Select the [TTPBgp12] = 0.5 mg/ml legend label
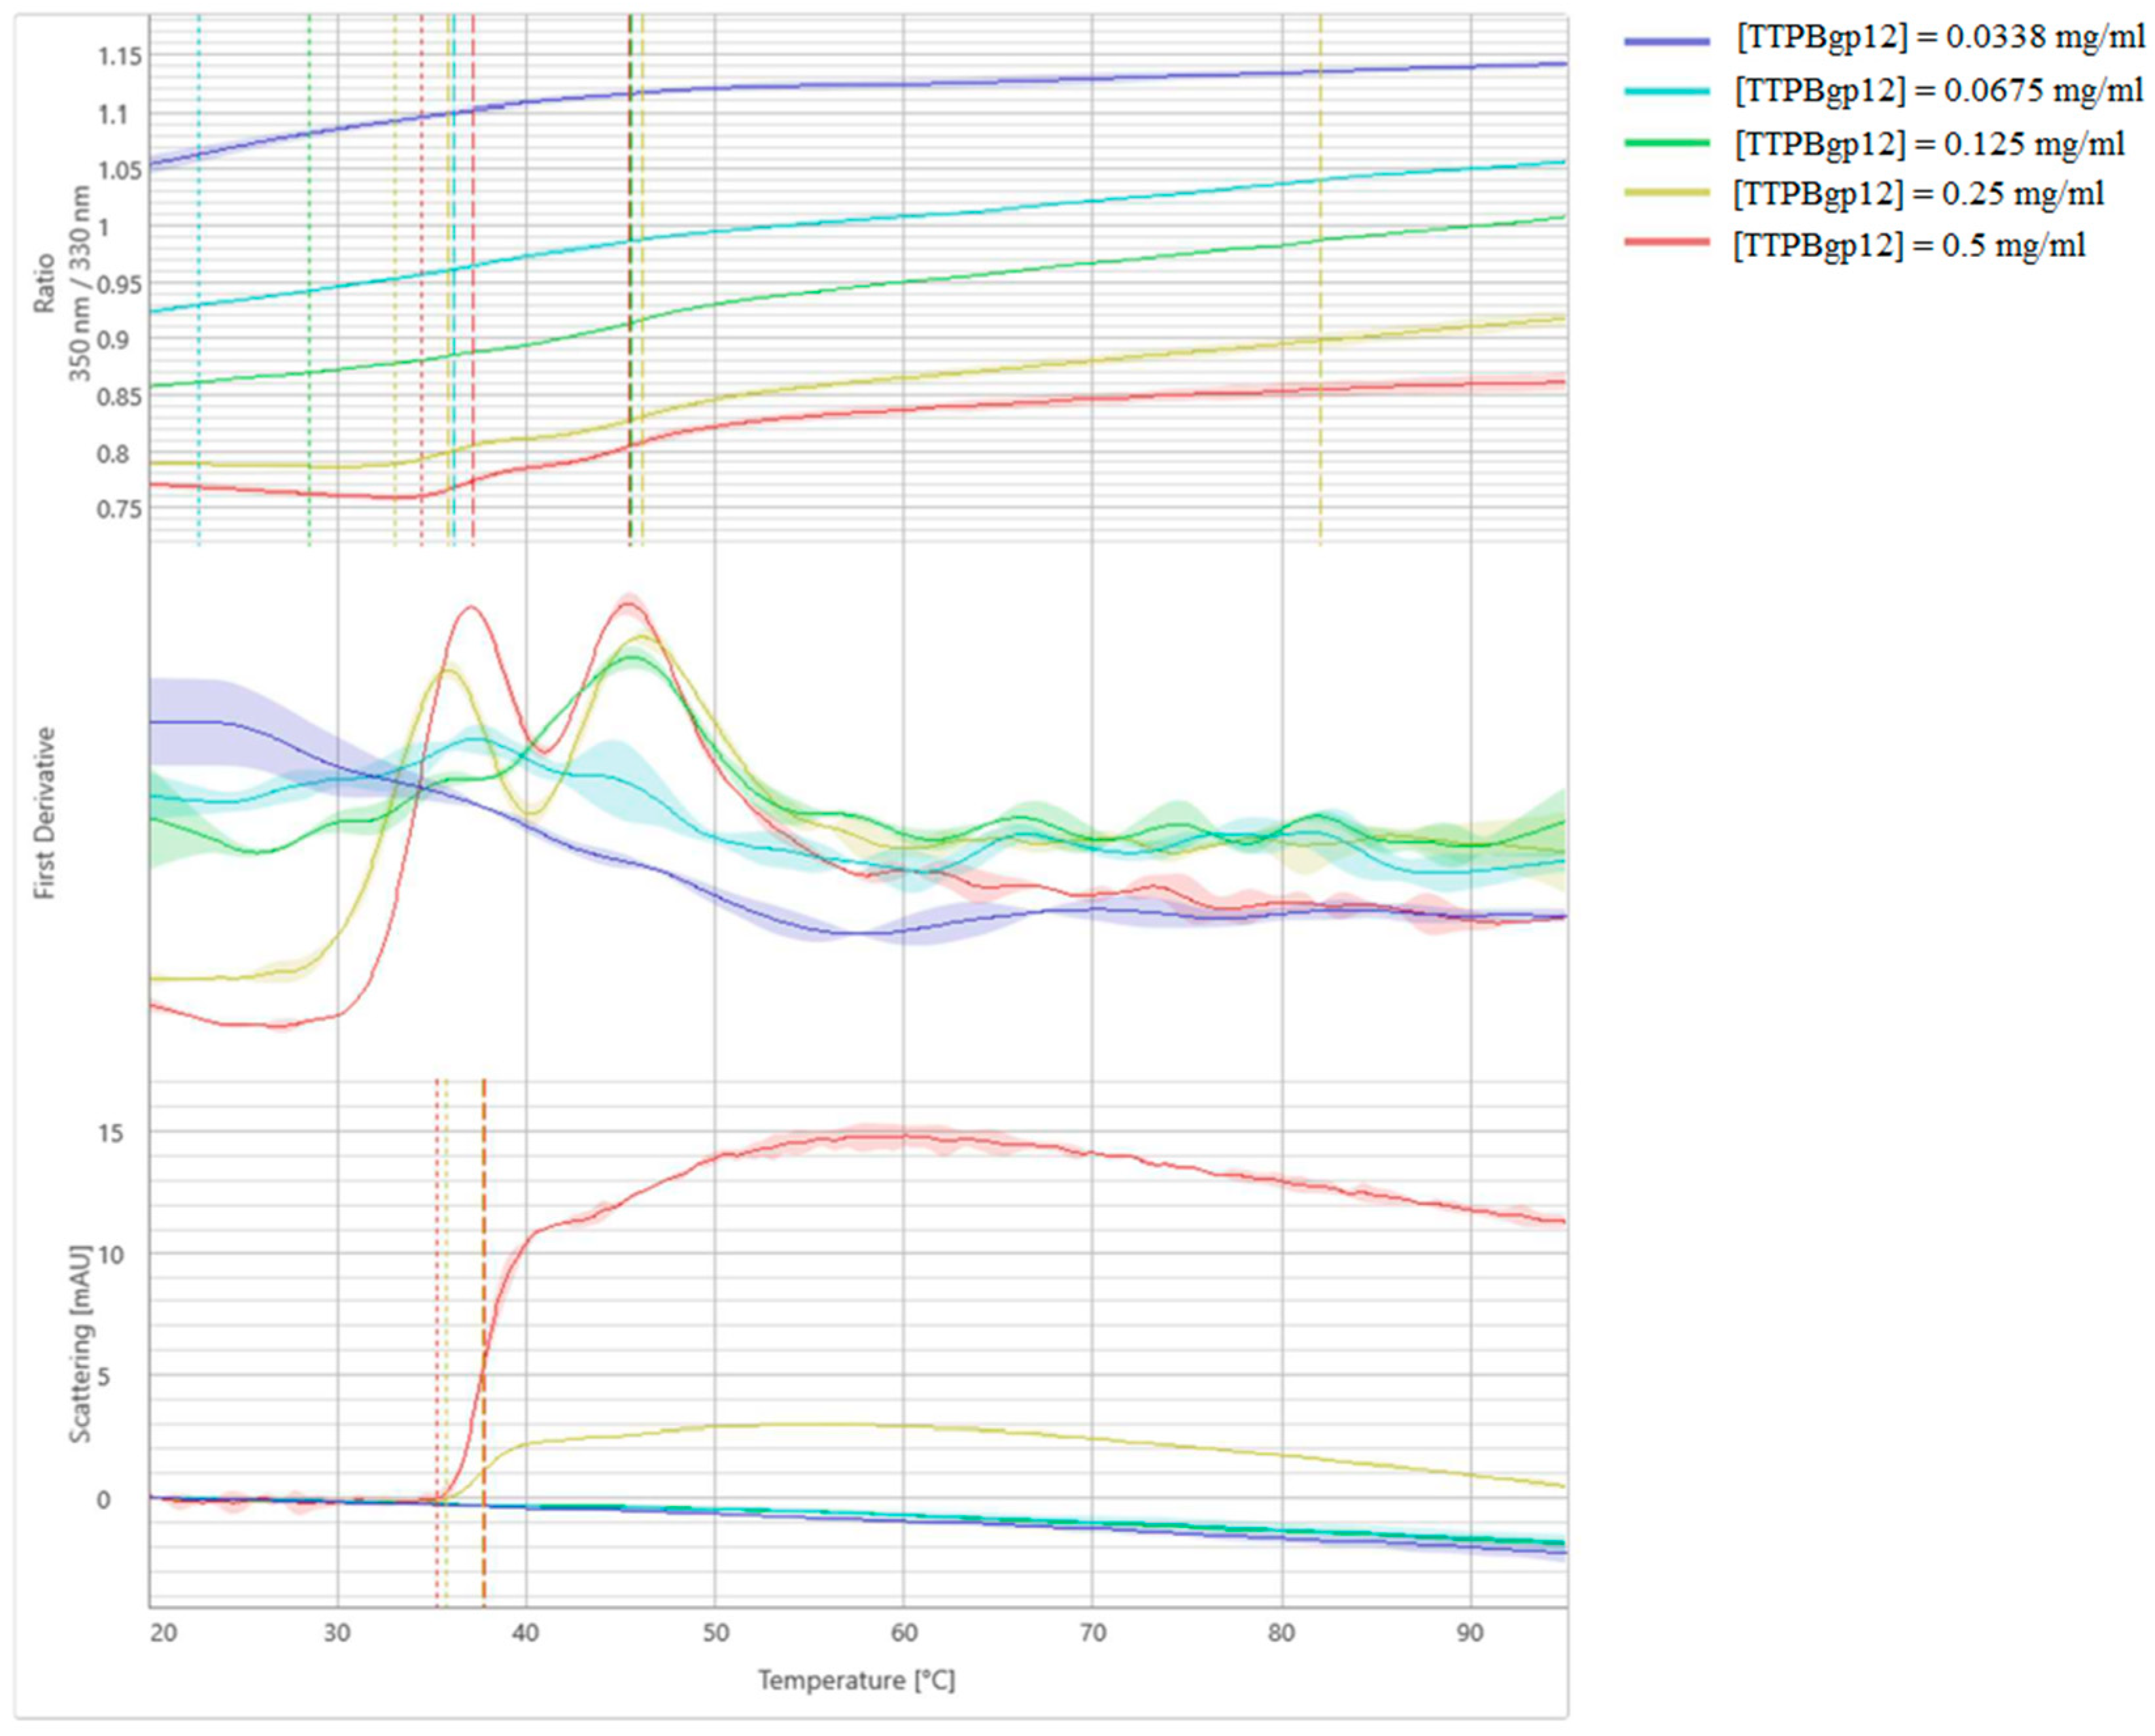The image size is (2155, 1736). pos(1909,245)
